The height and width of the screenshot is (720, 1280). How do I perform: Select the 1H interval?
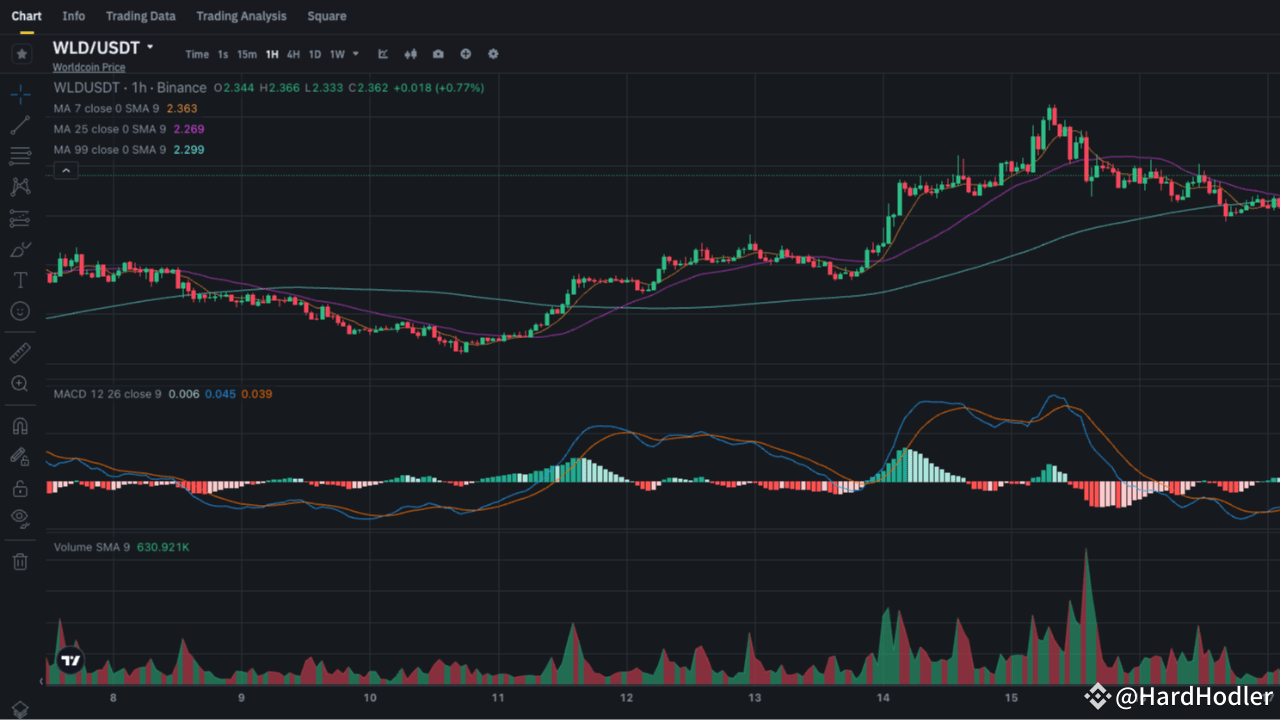click(x=272, y=54)
